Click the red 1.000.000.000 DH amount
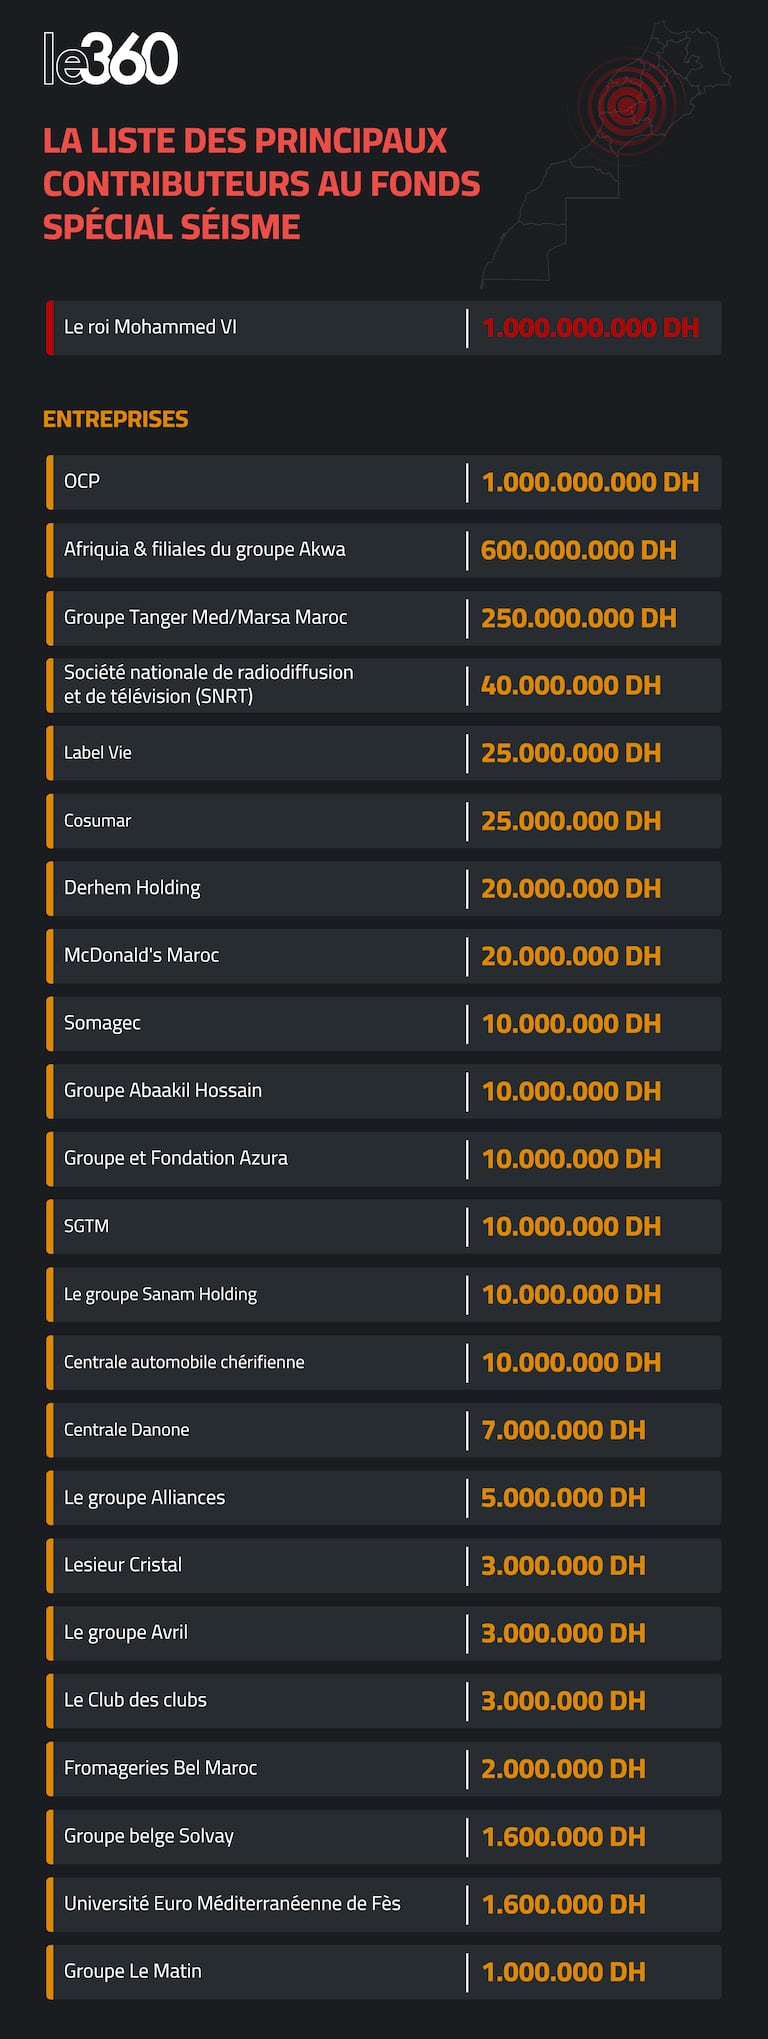768x2039 pixels. click(590, 328)
